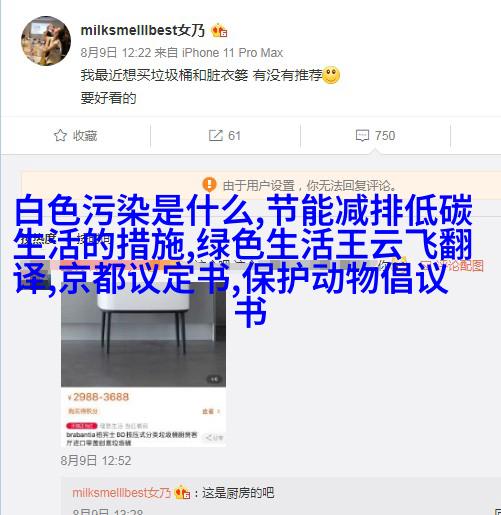Image resolution: width=501 pixels, height=515 pixels.
Task: Click the comment timestamp 8月9日 12:52
Action: (96, 461)
